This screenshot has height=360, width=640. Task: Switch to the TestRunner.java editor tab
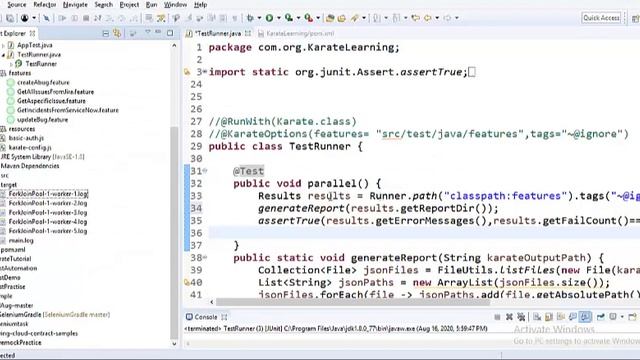pyautogui.click(x=218, y=33)
